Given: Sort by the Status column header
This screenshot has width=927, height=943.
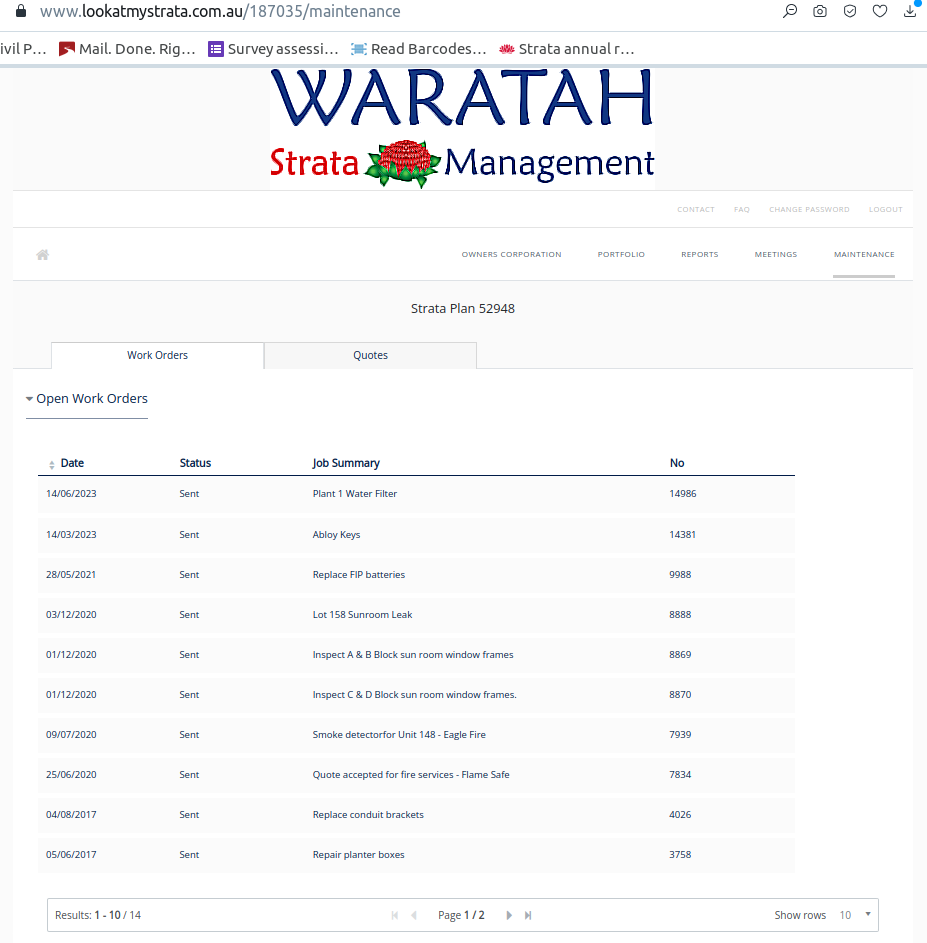Looking at the screenshot, I should pos(196,463).
